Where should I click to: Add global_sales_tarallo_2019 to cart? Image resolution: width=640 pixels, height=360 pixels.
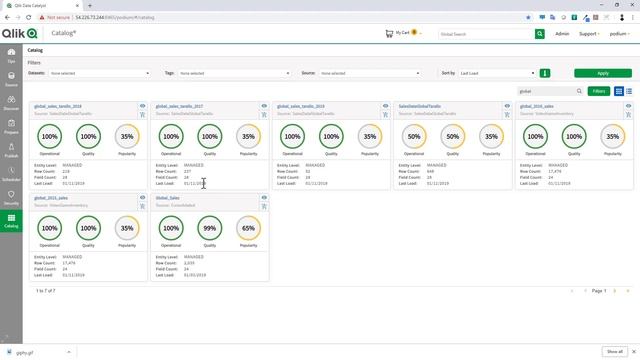click(385, 115)
